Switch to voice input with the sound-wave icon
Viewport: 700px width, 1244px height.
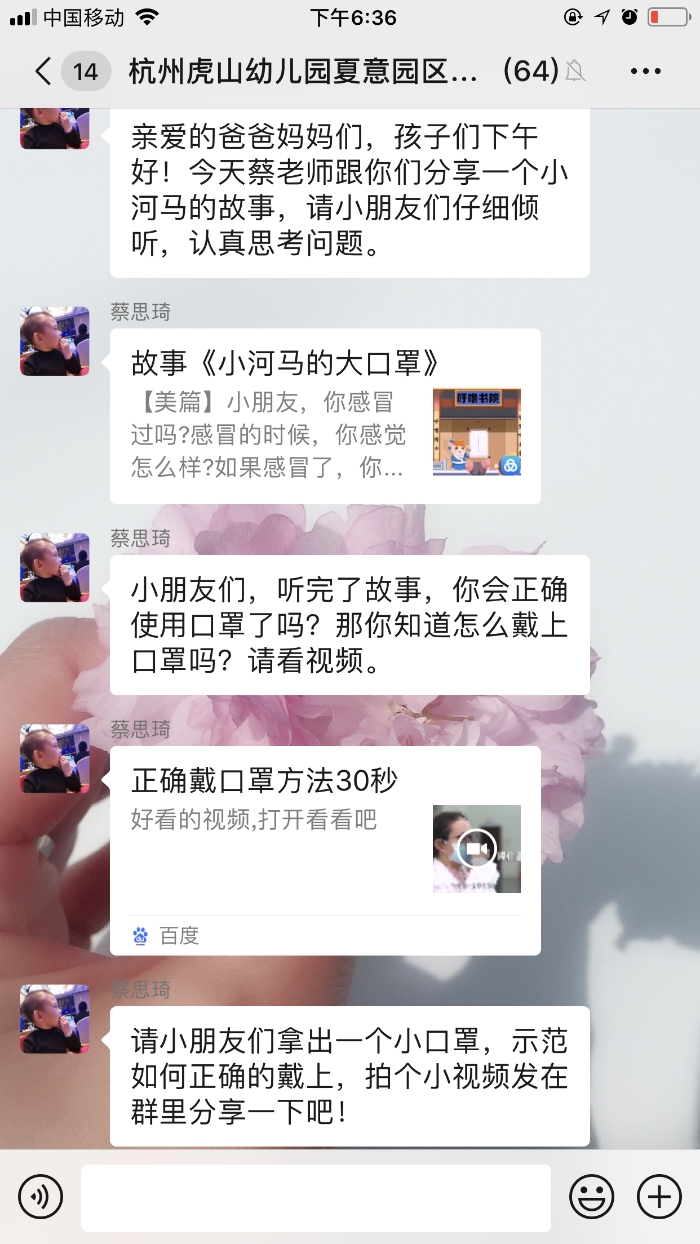tap(40, 1196)
